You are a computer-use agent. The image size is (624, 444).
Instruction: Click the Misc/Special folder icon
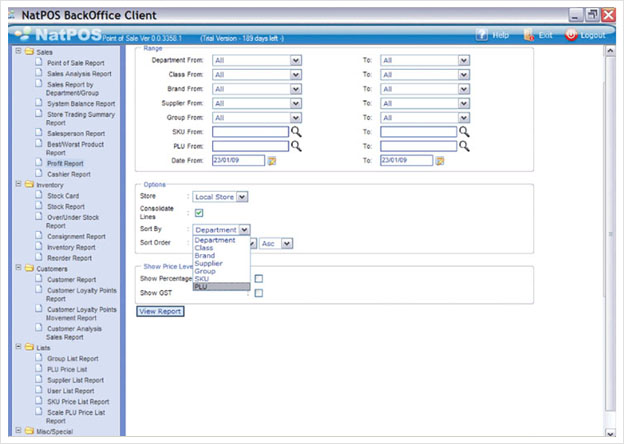pyautogui.click(x=29, y=430)
